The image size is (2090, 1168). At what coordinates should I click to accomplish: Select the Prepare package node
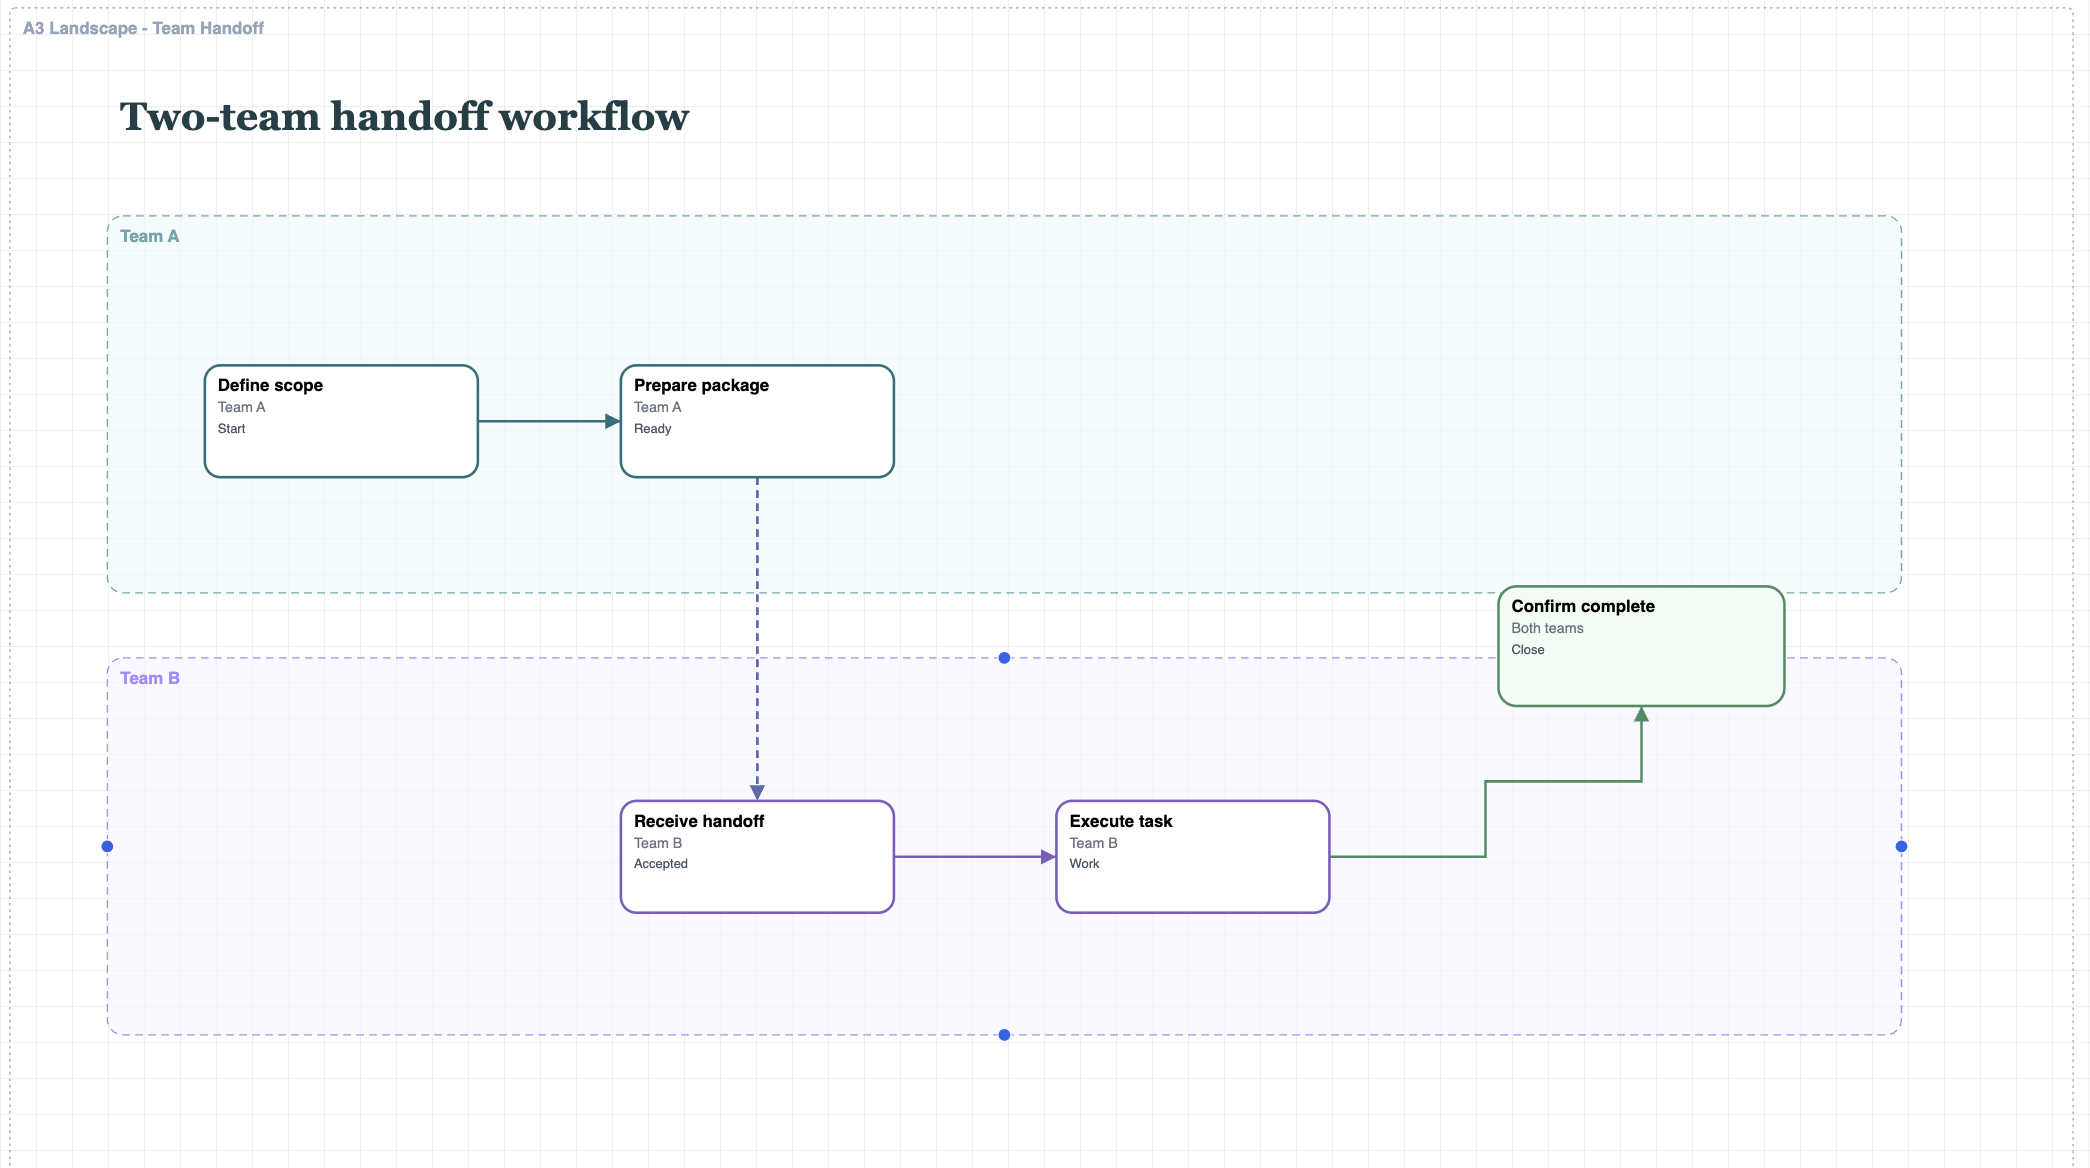tap(757, 421)
